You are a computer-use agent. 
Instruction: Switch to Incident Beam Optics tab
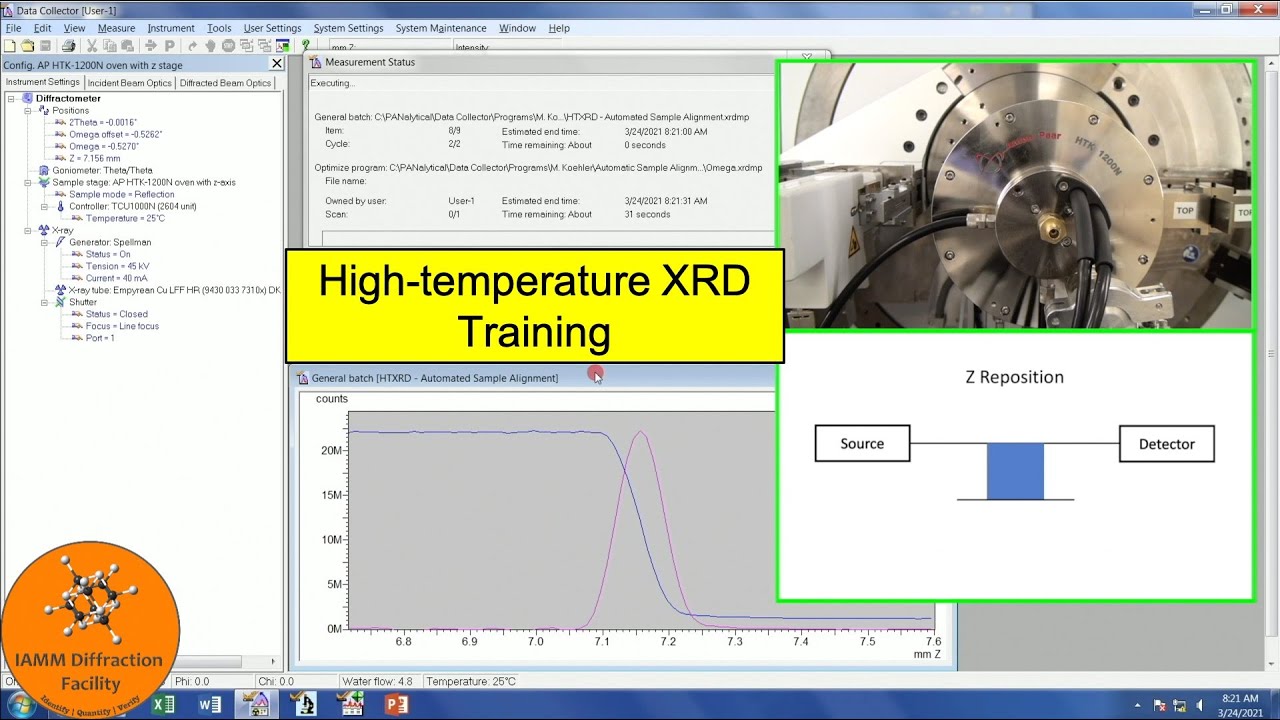pyautogui.click(x=129, y=83)
